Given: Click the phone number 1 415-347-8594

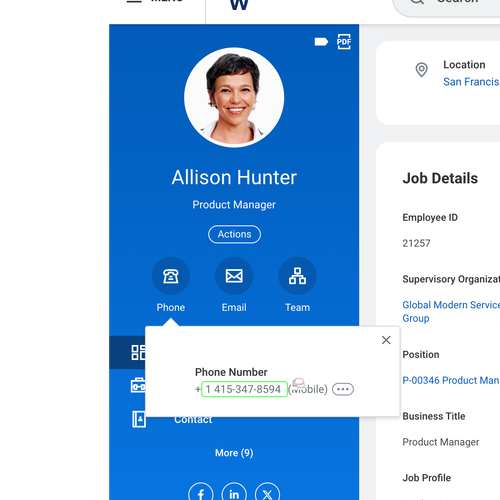Looking at the screenshot, I should pyautogui.click(x=244, y=389).
